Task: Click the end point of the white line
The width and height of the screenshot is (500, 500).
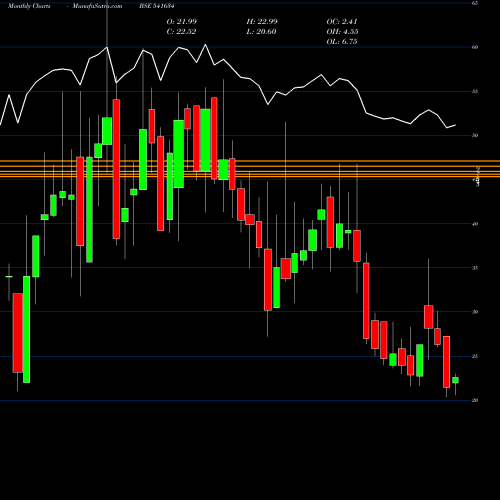Action: click(455, 125)
